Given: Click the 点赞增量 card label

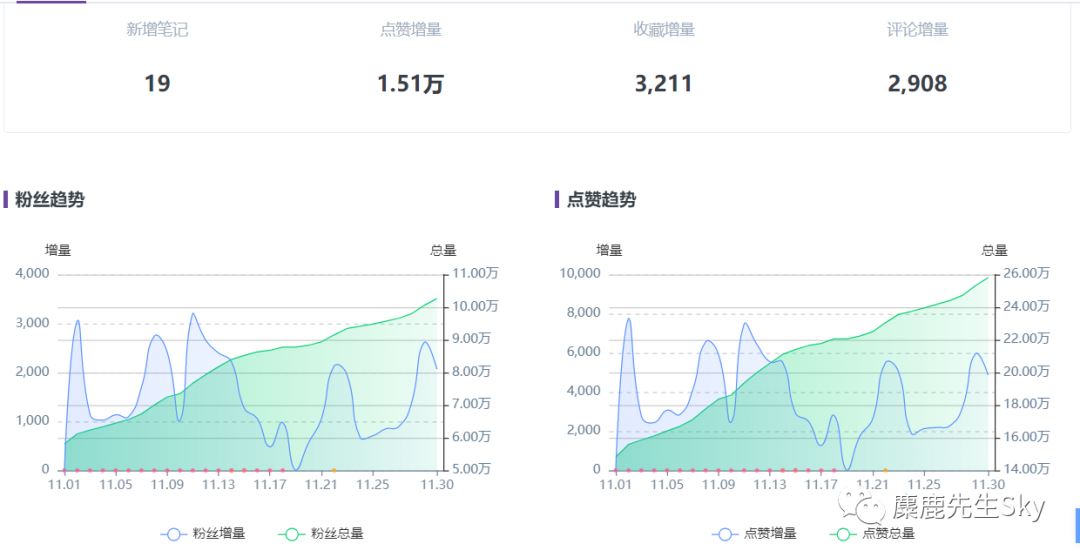Looking at the screenshot, I should point(411,30).
